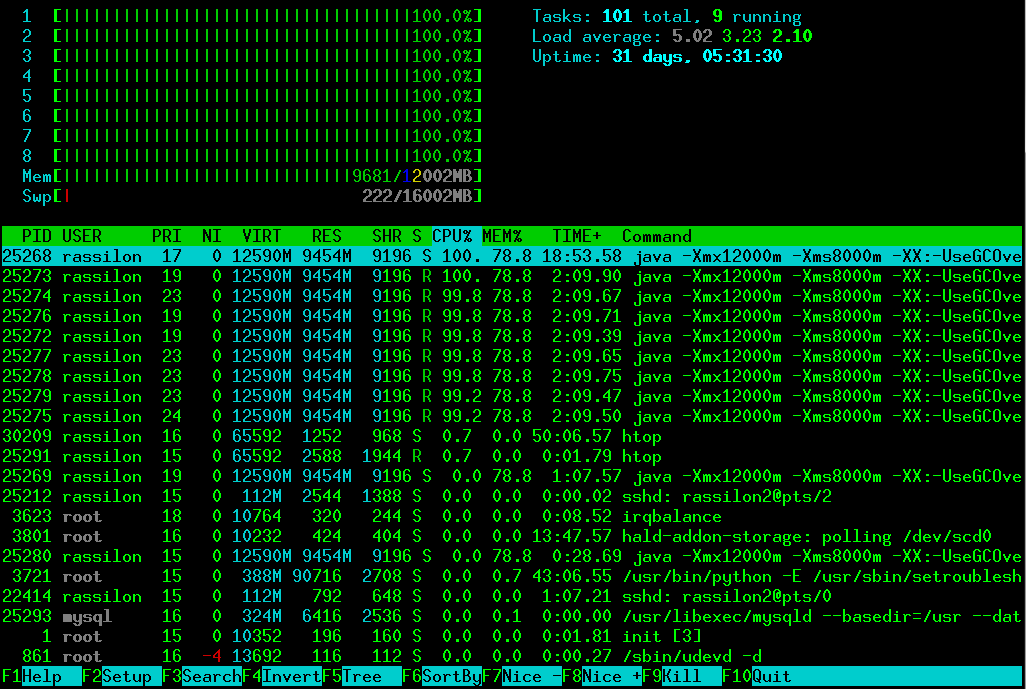Select the htop process with PID 25291
Viewport: 1026px width, 689px height.
pyautogui.click(x=512, y=456)
